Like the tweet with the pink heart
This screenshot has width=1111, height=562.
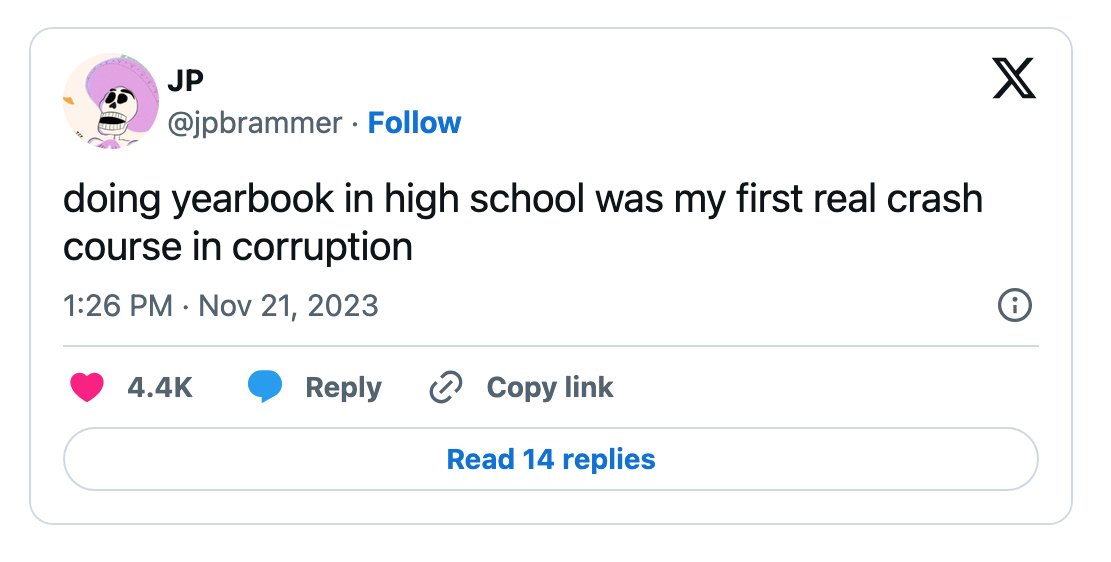tap(87, 388)
